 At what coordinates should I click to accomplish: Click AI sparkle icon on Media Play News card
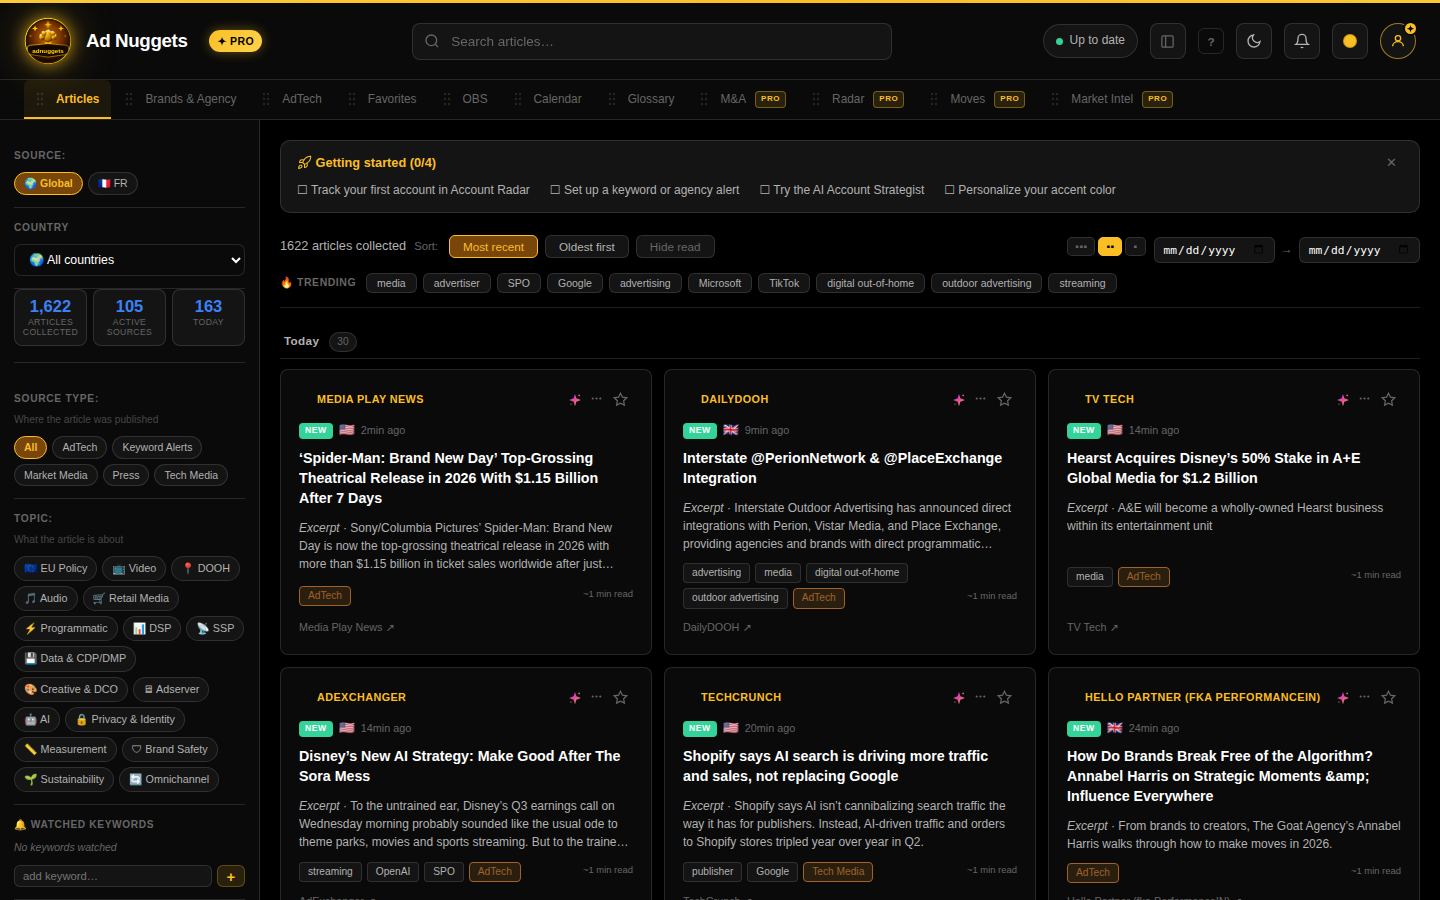point(575,399)
